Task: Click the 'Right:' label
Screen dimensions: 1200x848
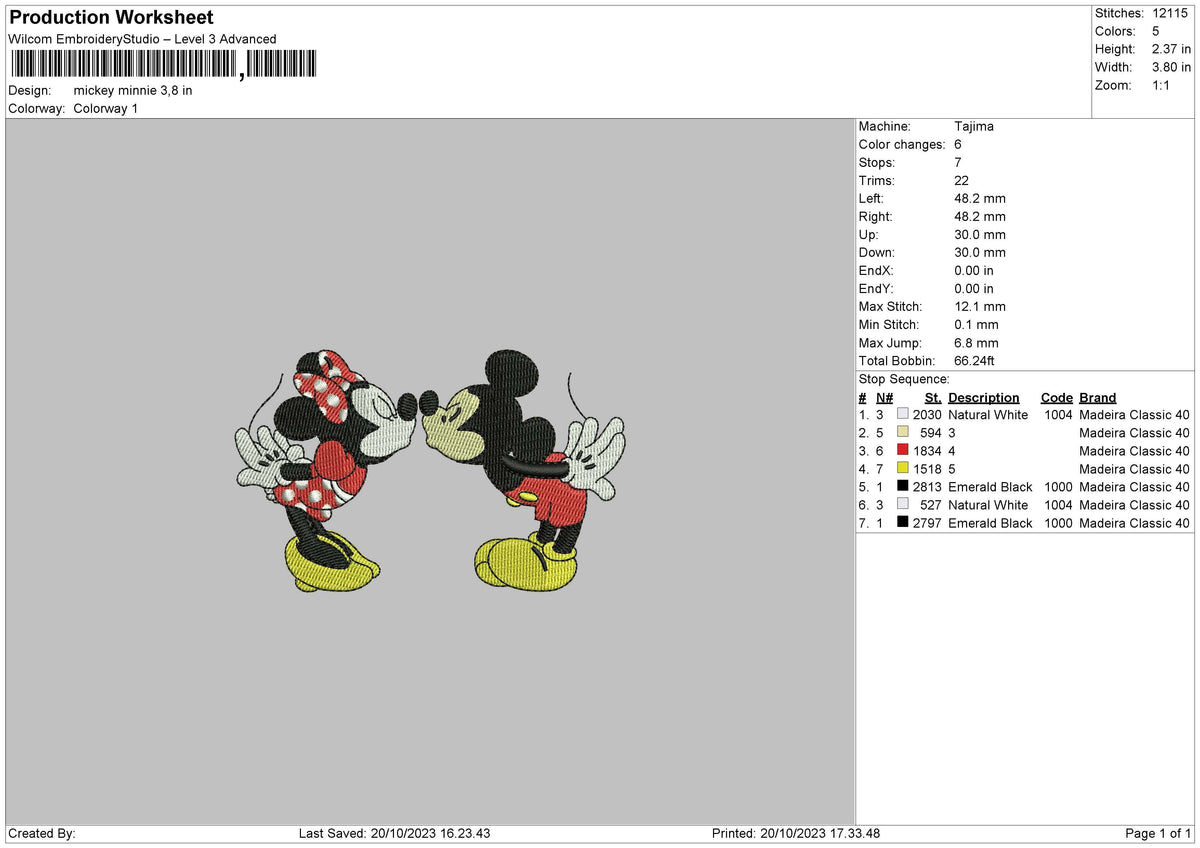Action: pyautogui.click(x=876, y=216)
